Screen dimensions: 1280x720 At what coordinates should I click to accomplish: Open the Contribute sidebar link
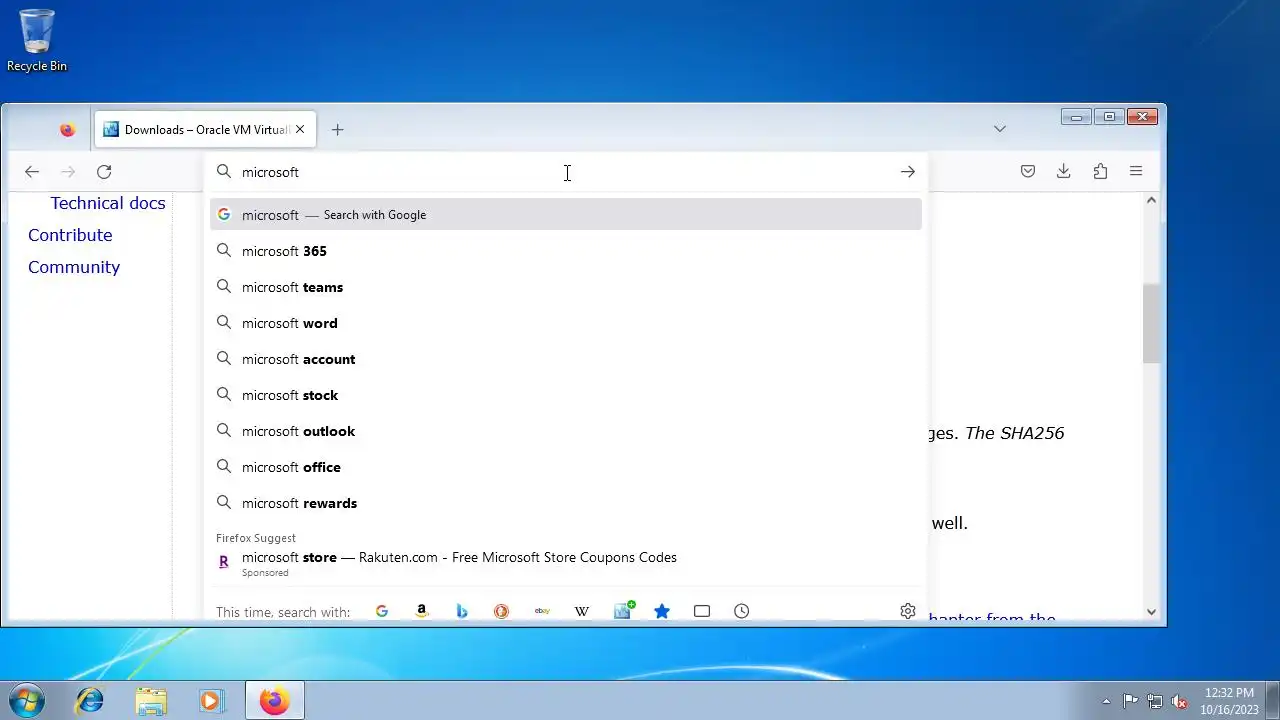tap(70, 235)
